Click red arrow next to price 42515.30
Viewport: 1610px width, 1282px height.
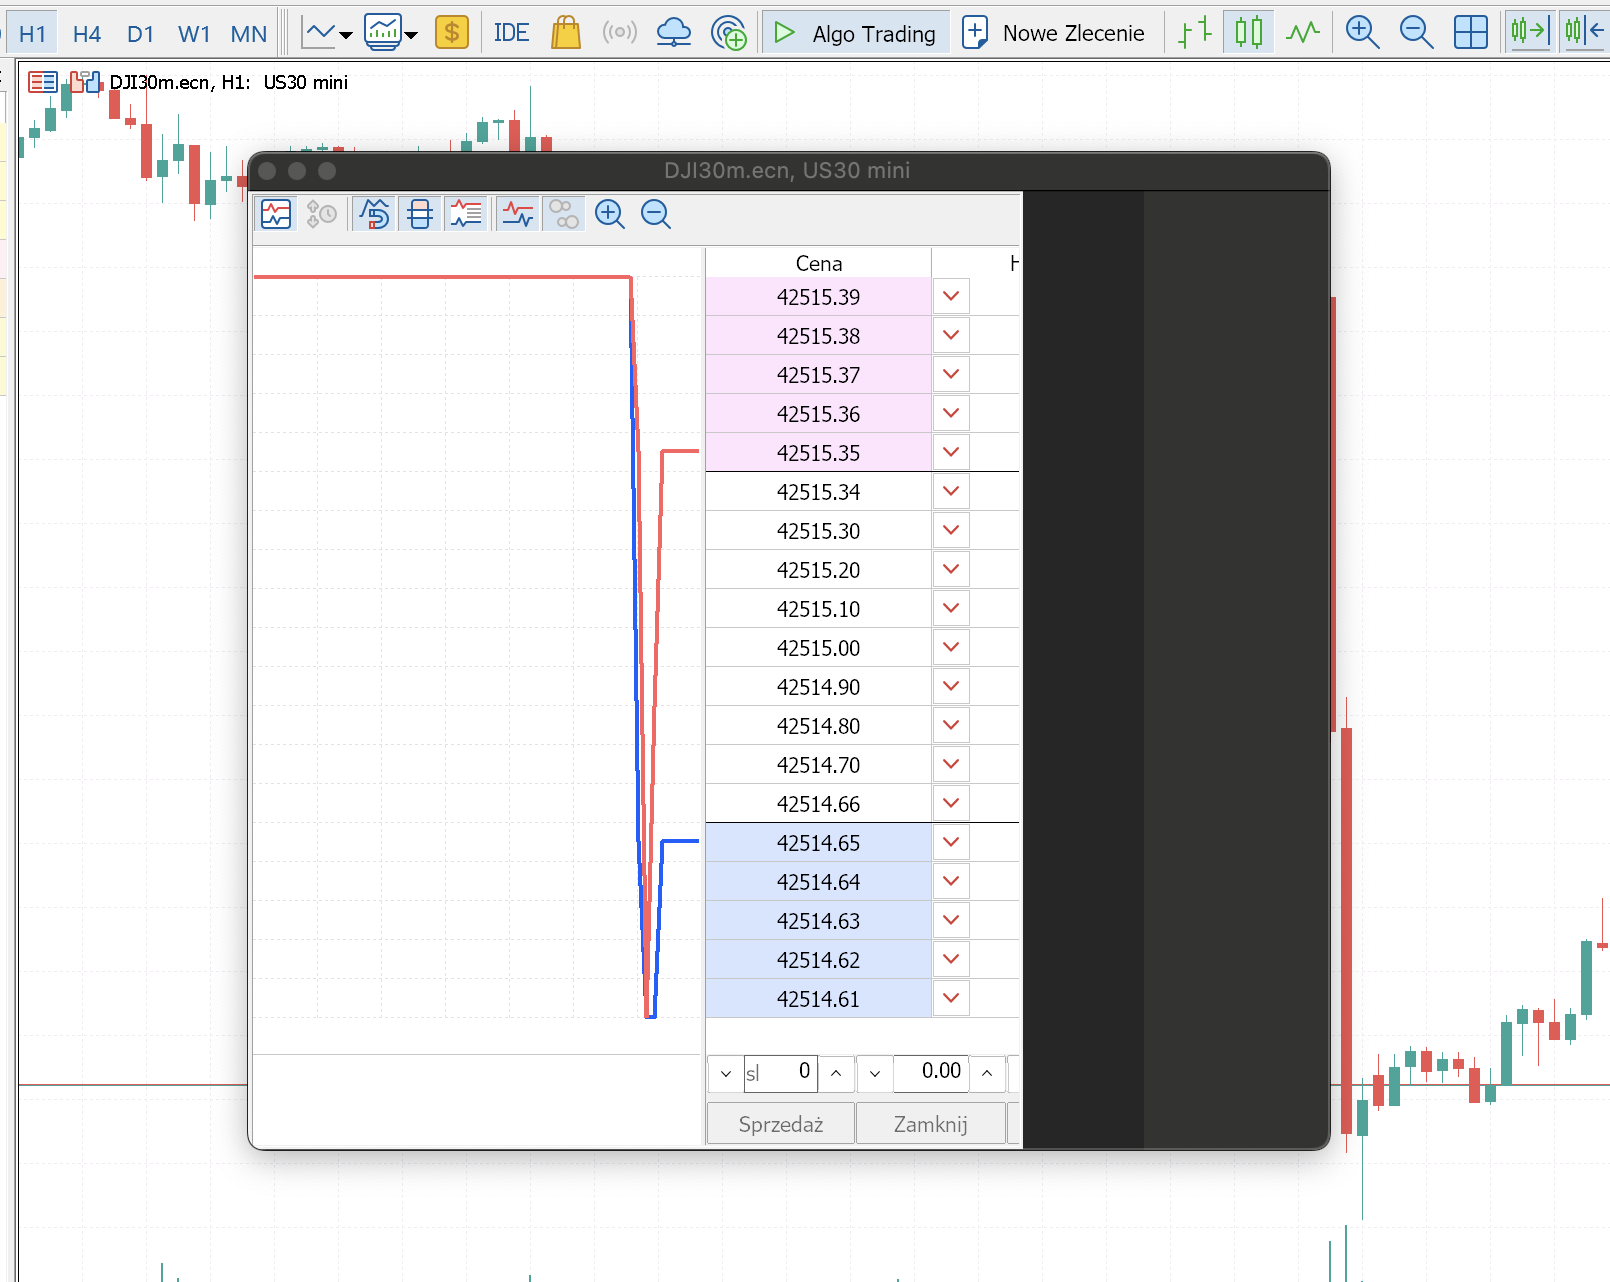(951, 530)
